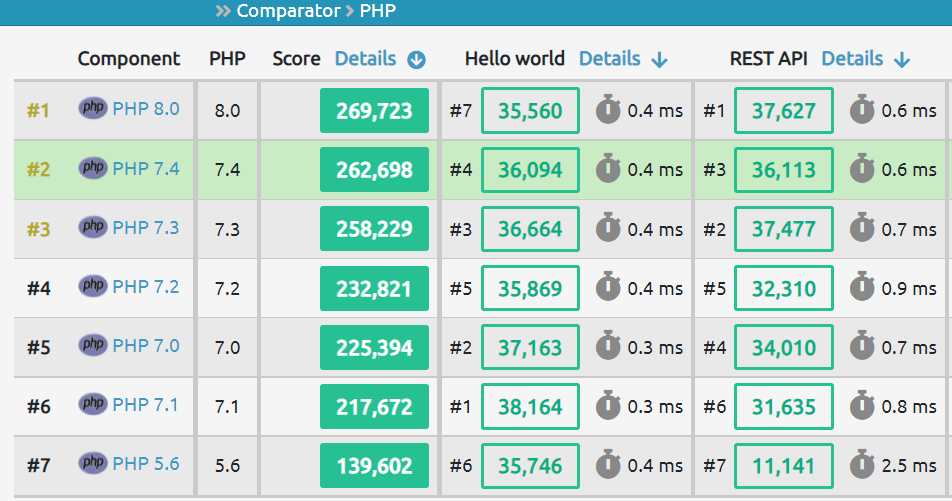Sort by Score using the circled down arrow
The image size is (952, 501).
pyautogui.click(x=416, y=60)
